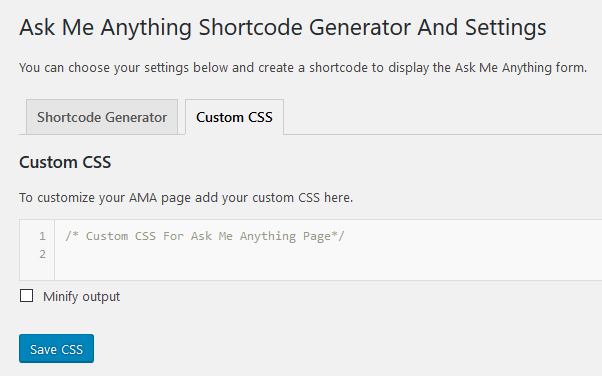Click the word Page in editor comment
Viewport: 602px width, 376px height.
tap(317, 237)
